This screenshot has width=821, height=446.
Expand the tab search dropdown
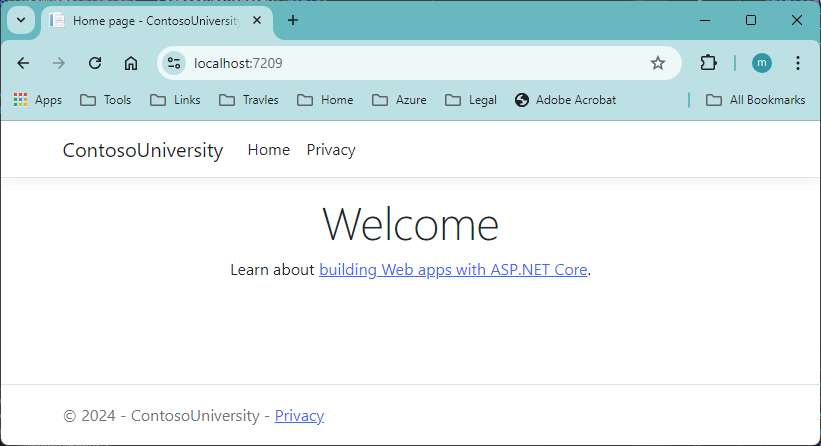click(x=21, y=20)
